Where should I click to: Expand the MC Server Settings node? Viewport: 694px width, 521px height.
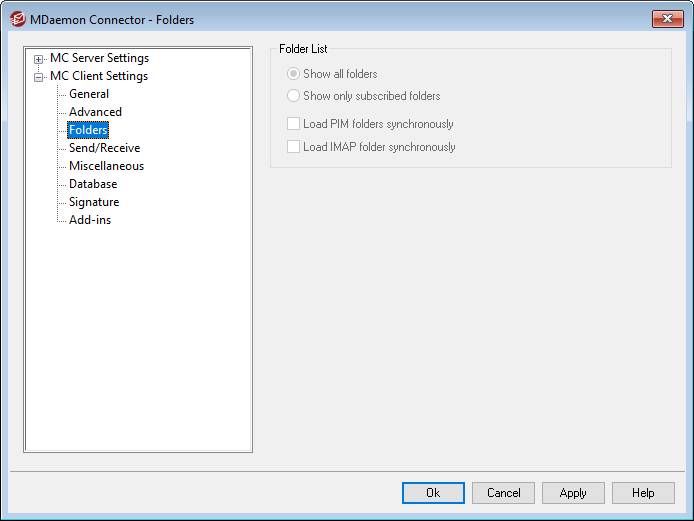pyautogui.click(x=38, y=59)
